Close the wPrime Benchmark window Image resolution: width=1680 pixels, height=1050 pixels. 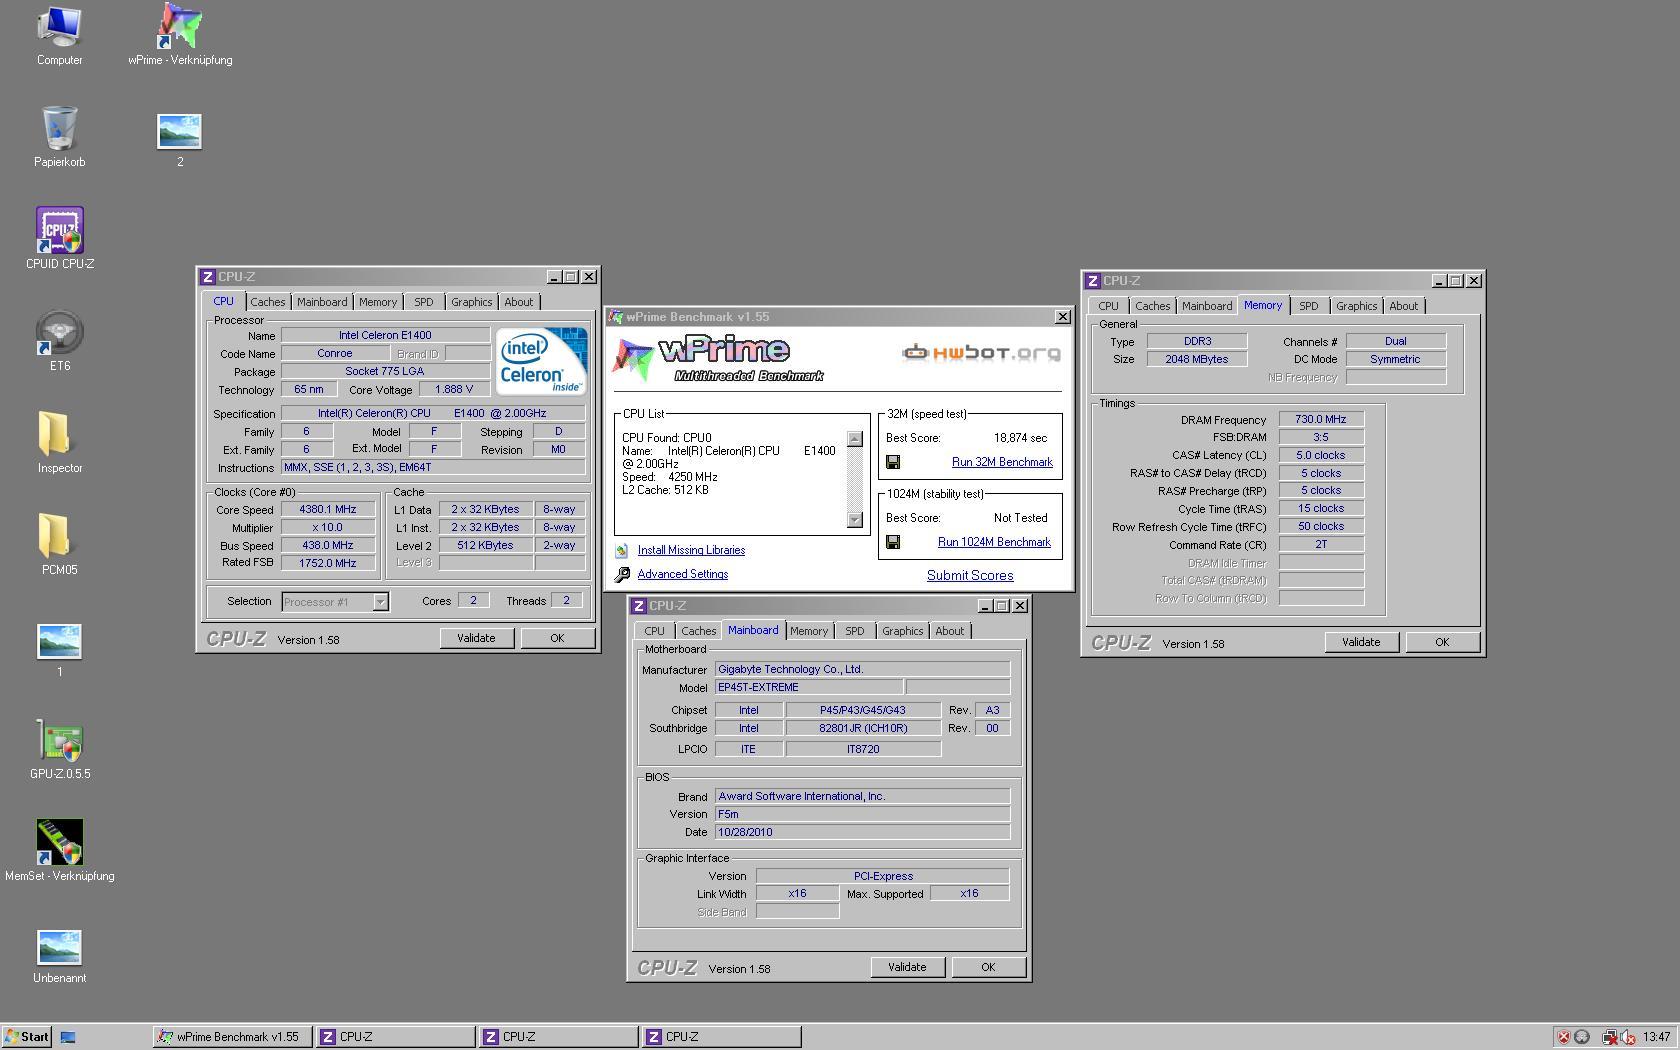point(1062,317)
